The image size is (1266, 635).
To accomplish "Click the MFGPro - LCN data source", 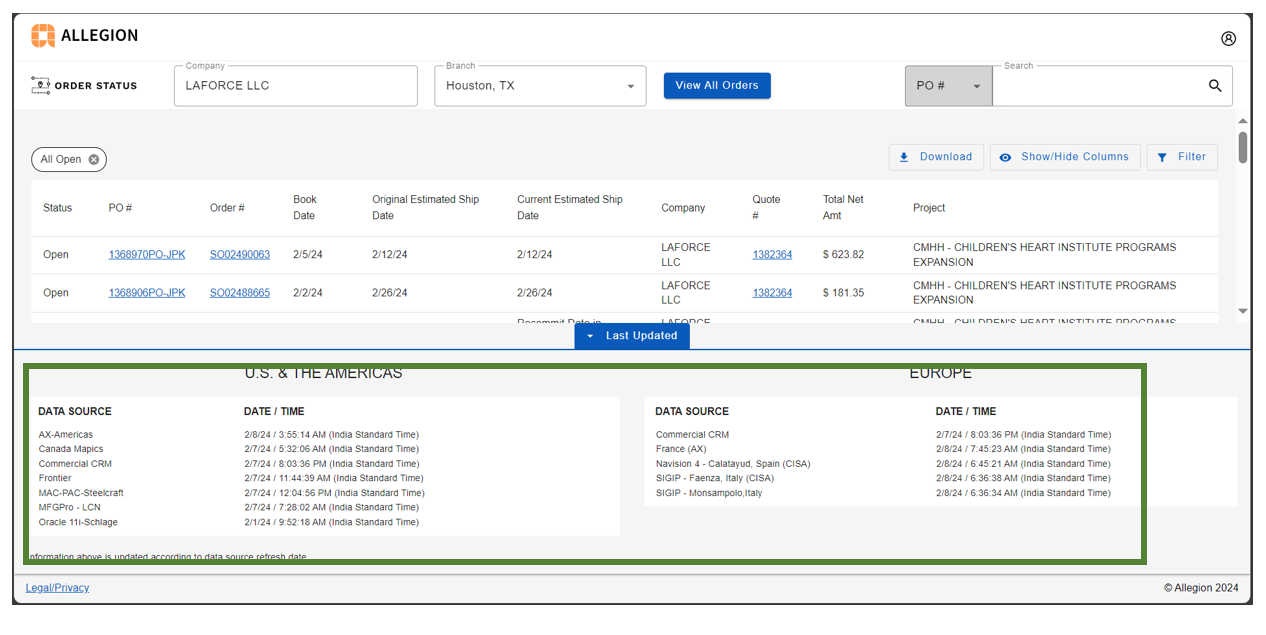I will pyautogui.click(x=68, y=507).
